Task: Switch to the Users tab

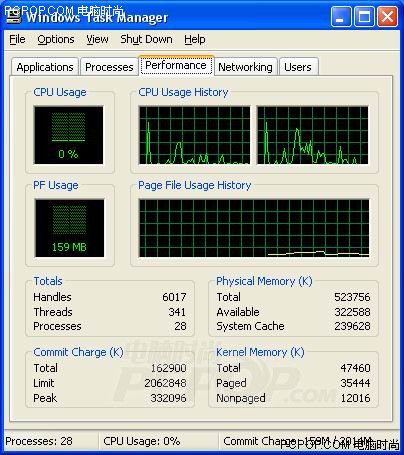Action: (298, 67)
